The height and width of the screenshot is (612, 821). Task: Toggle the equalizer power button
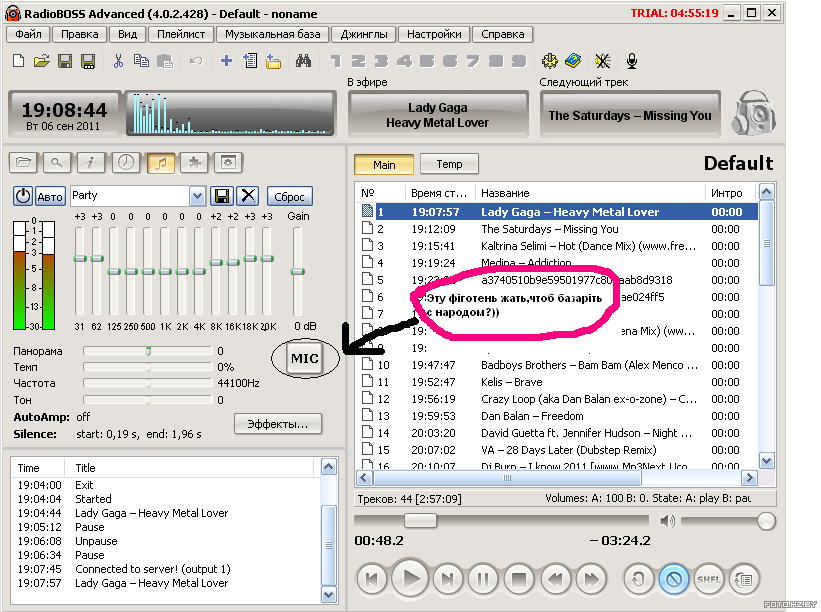[23, 196]
